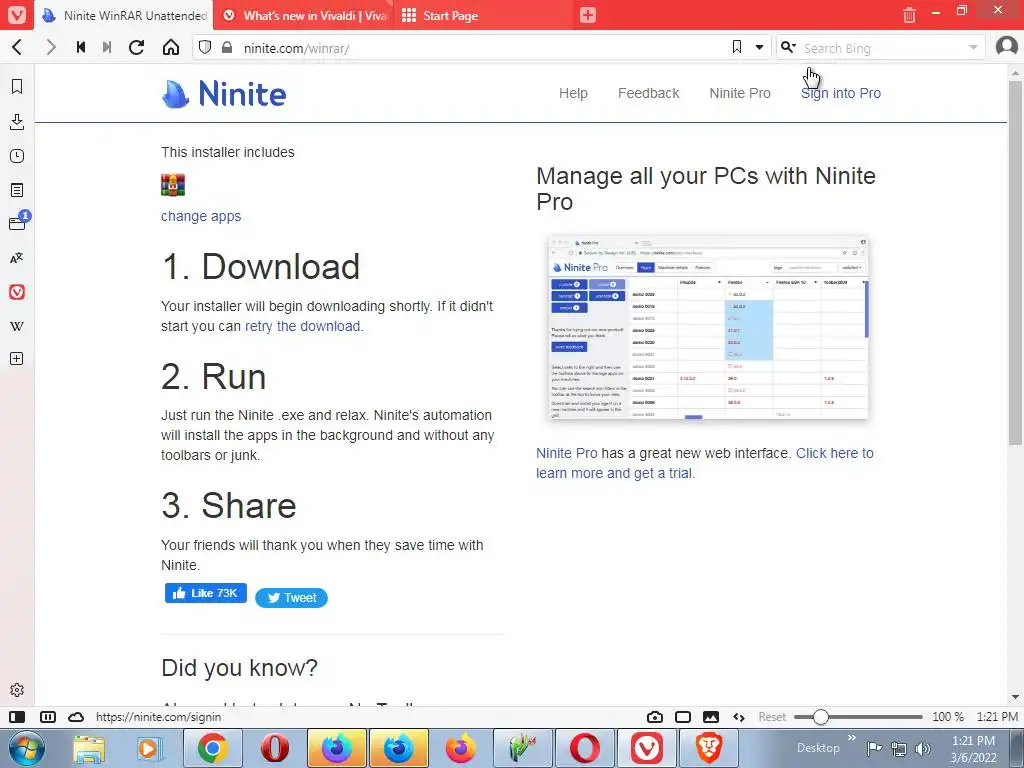Open the Translate panel in sidebar
Viewport: 1024px width, 768px height.
coord(17,258)
